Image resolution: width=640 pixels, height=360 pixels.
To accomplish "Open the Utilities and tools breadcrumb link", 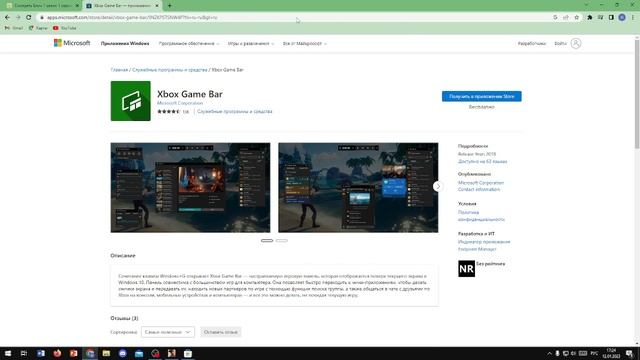I will point(170,70).
